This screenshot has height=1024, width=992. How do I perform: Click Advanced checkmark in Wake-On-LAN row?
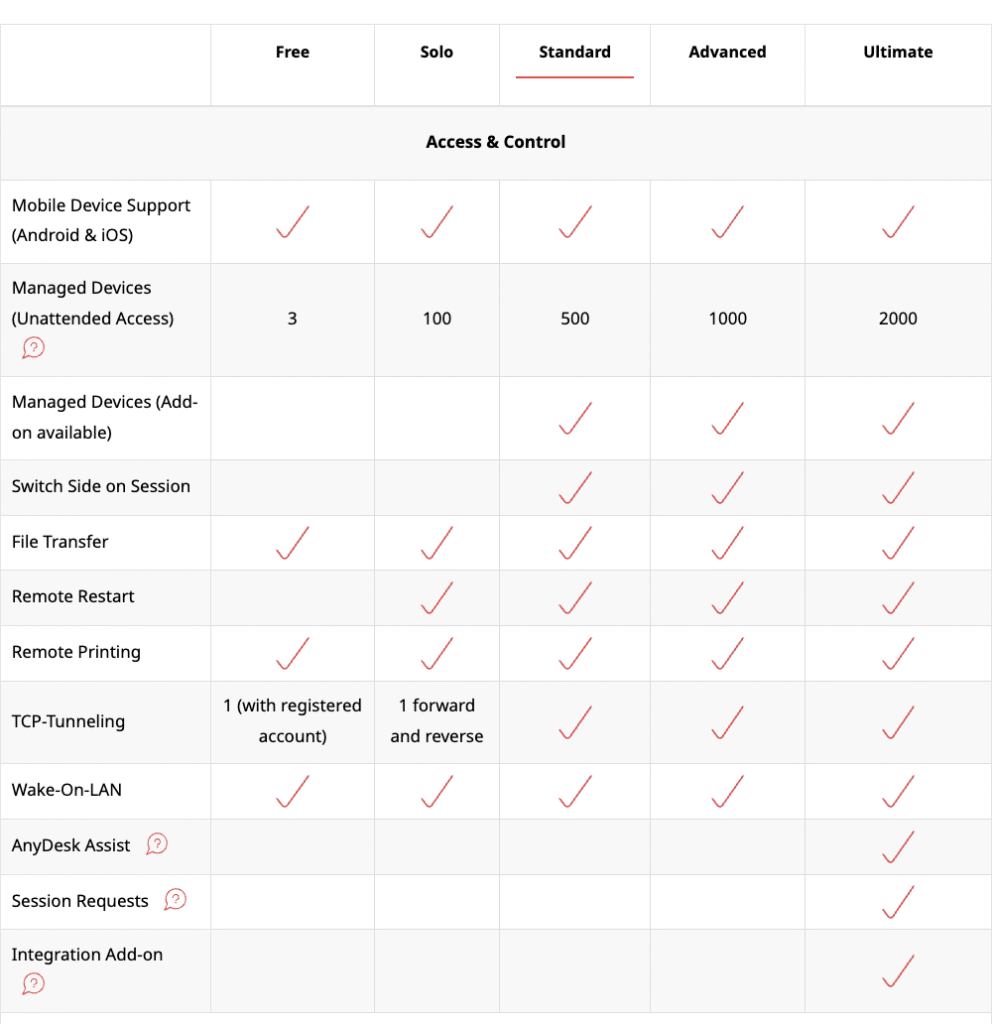(x=727, y=791)
